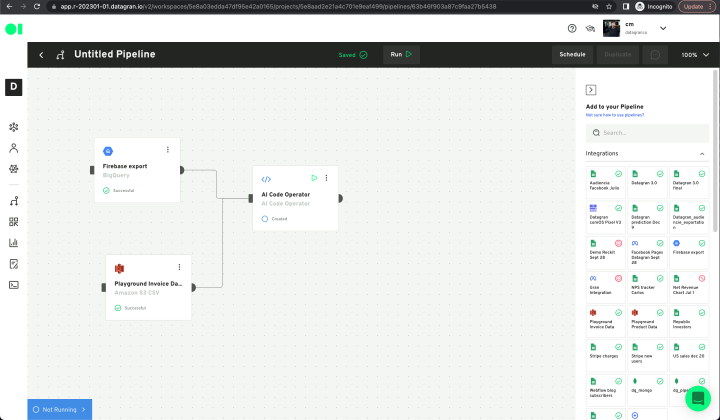
Task: Open Firebase export node options menu
Action: coord(167,150)
